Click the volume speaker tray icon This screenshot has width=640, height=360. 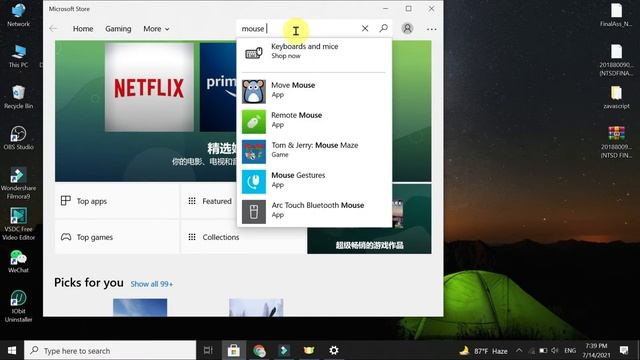(x=554, y=351)
